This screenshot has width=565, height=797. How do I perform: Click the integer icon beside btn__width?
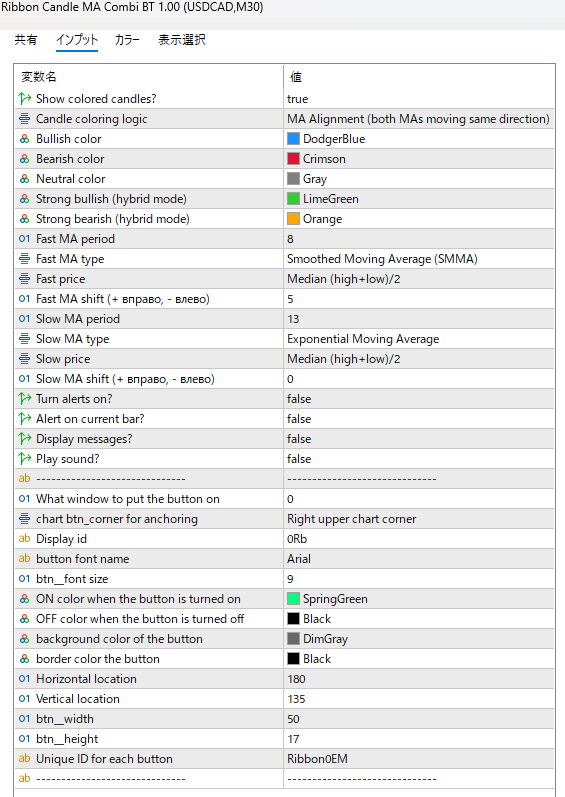tap(24, 719)
